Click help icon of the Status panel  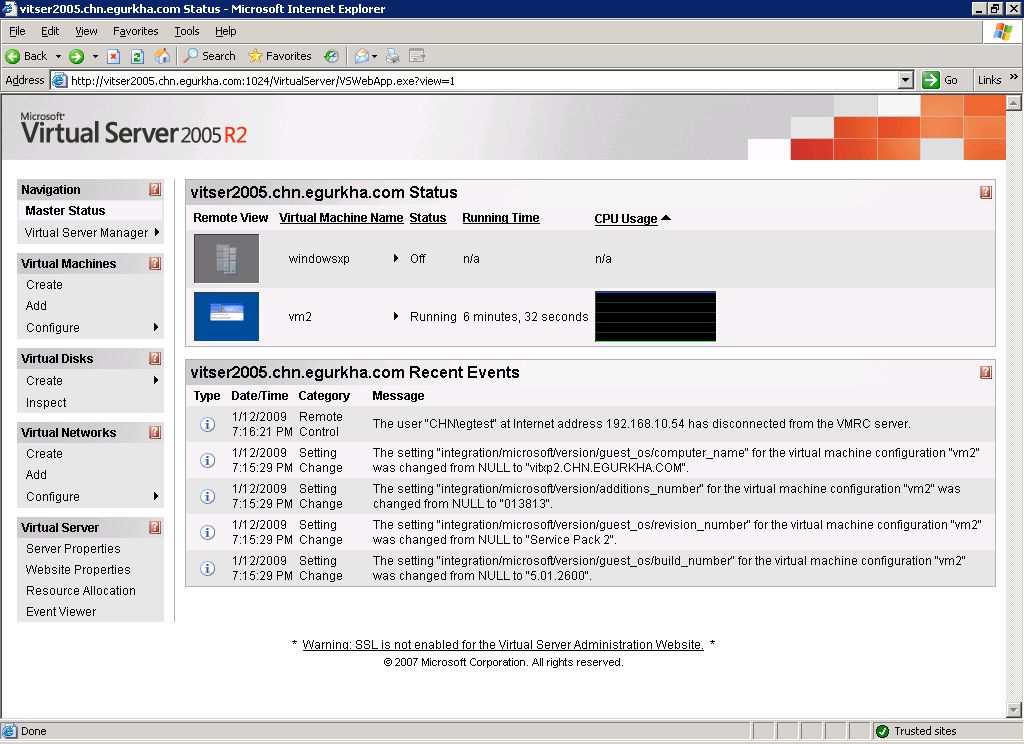click(986, 192)
